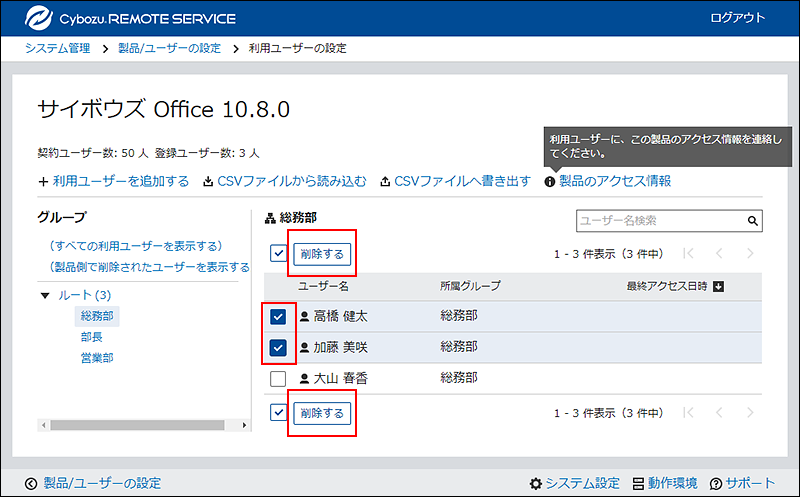The image size is (800, 497).
Task: Open 製品のアクセス情報 link
Action: tap(615, 181)
